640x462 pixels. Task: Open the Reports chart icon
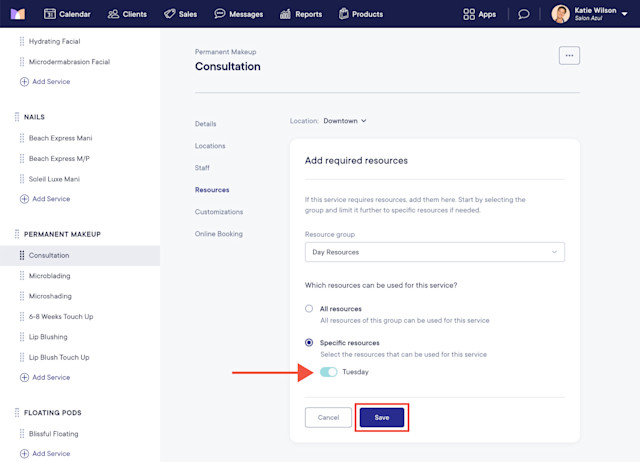point(285,14)
